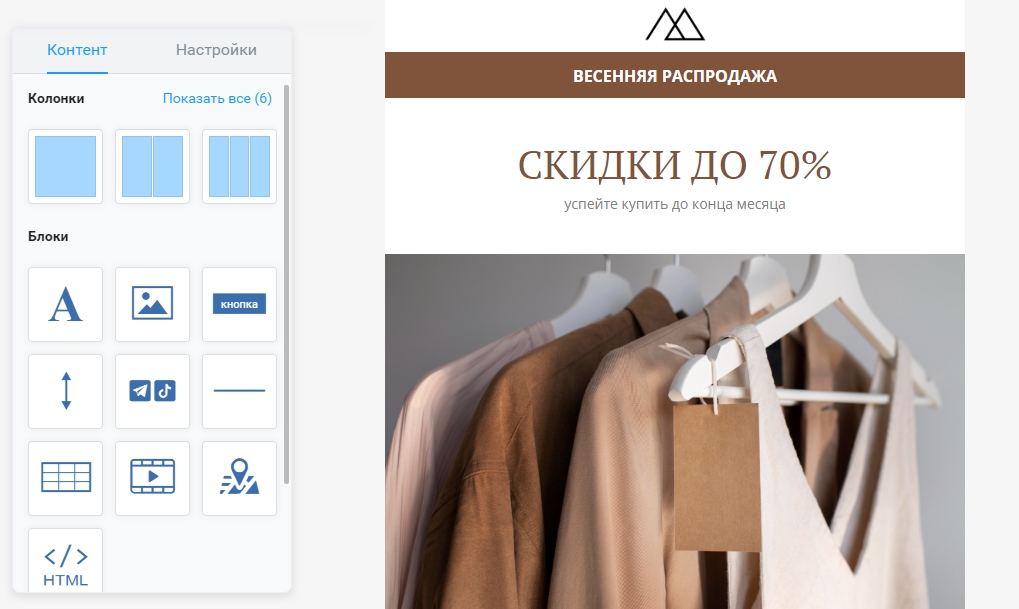Image resolution: width=1019 pixels, height=609 pixels.
Task: Add the кнопка button block
Action: (x=239, y=304)
